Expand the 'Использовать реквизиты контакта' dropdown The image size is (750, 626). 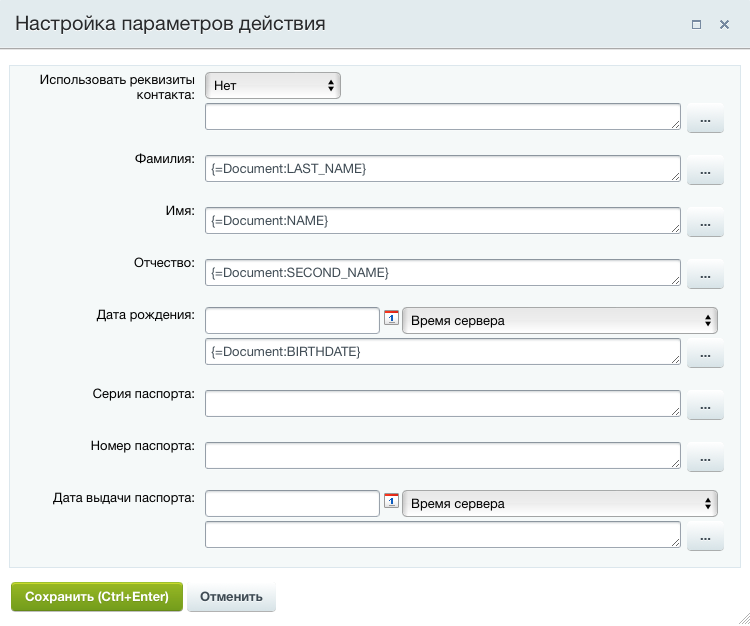[x=273, y=86]
